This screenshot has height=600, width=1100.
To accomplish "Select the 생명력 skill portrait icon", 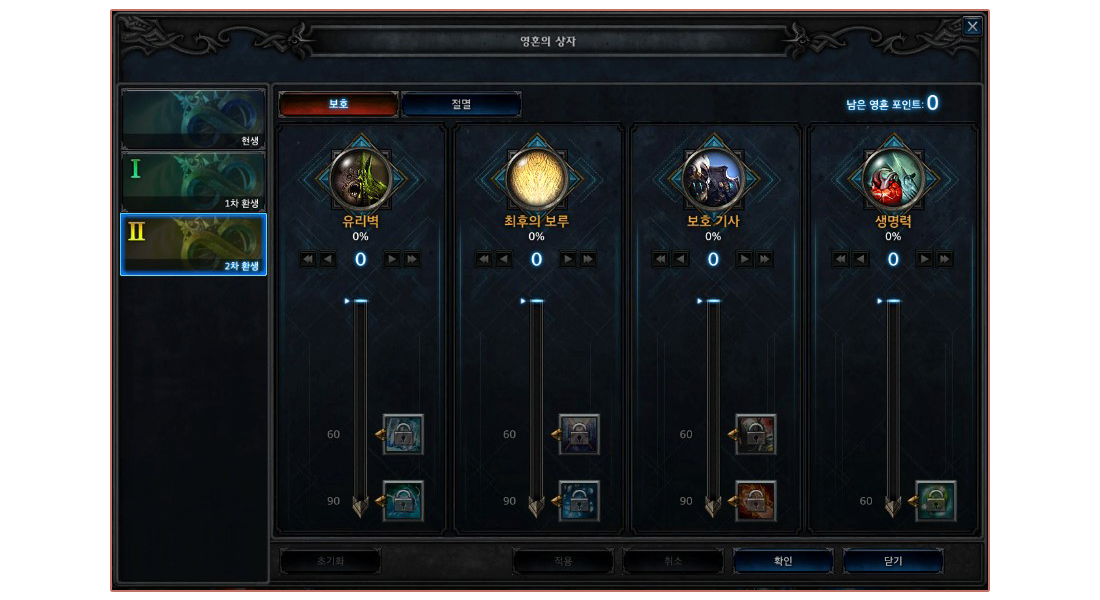I will click(x=893, y=178).
